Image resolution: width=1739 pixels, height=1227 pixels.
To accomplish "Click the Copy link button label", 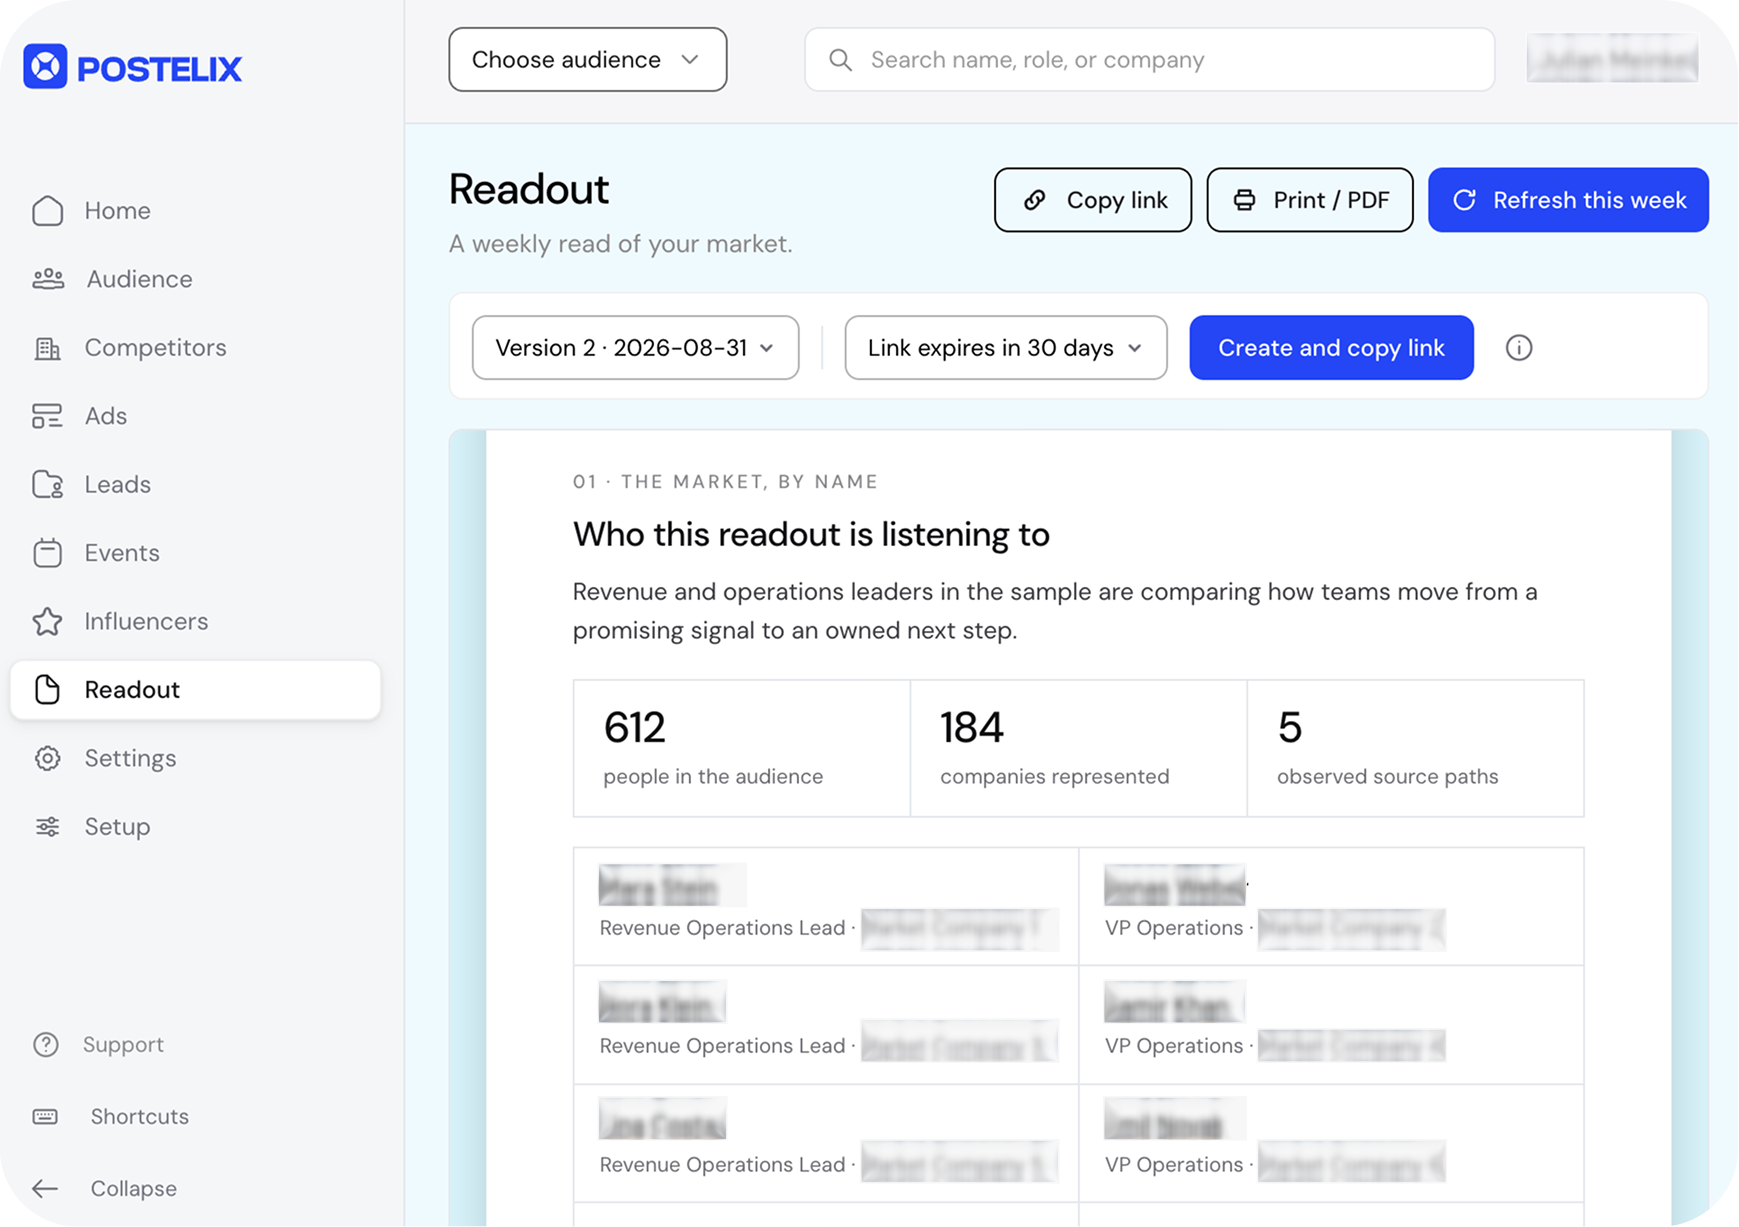I will pos(1117,200).
